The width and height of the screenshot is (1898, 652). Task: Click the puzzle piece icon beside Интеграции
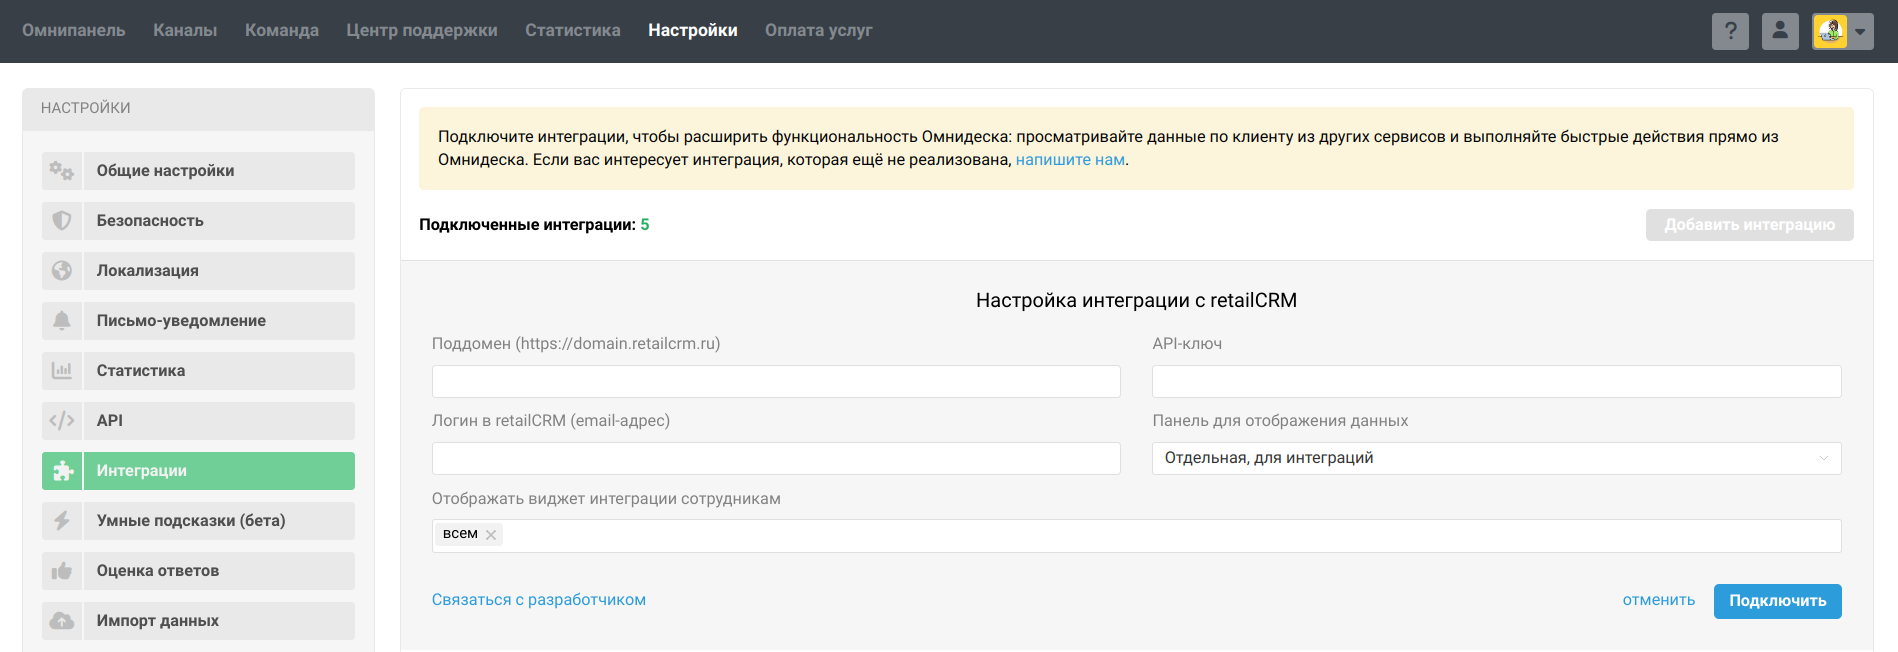62,471
